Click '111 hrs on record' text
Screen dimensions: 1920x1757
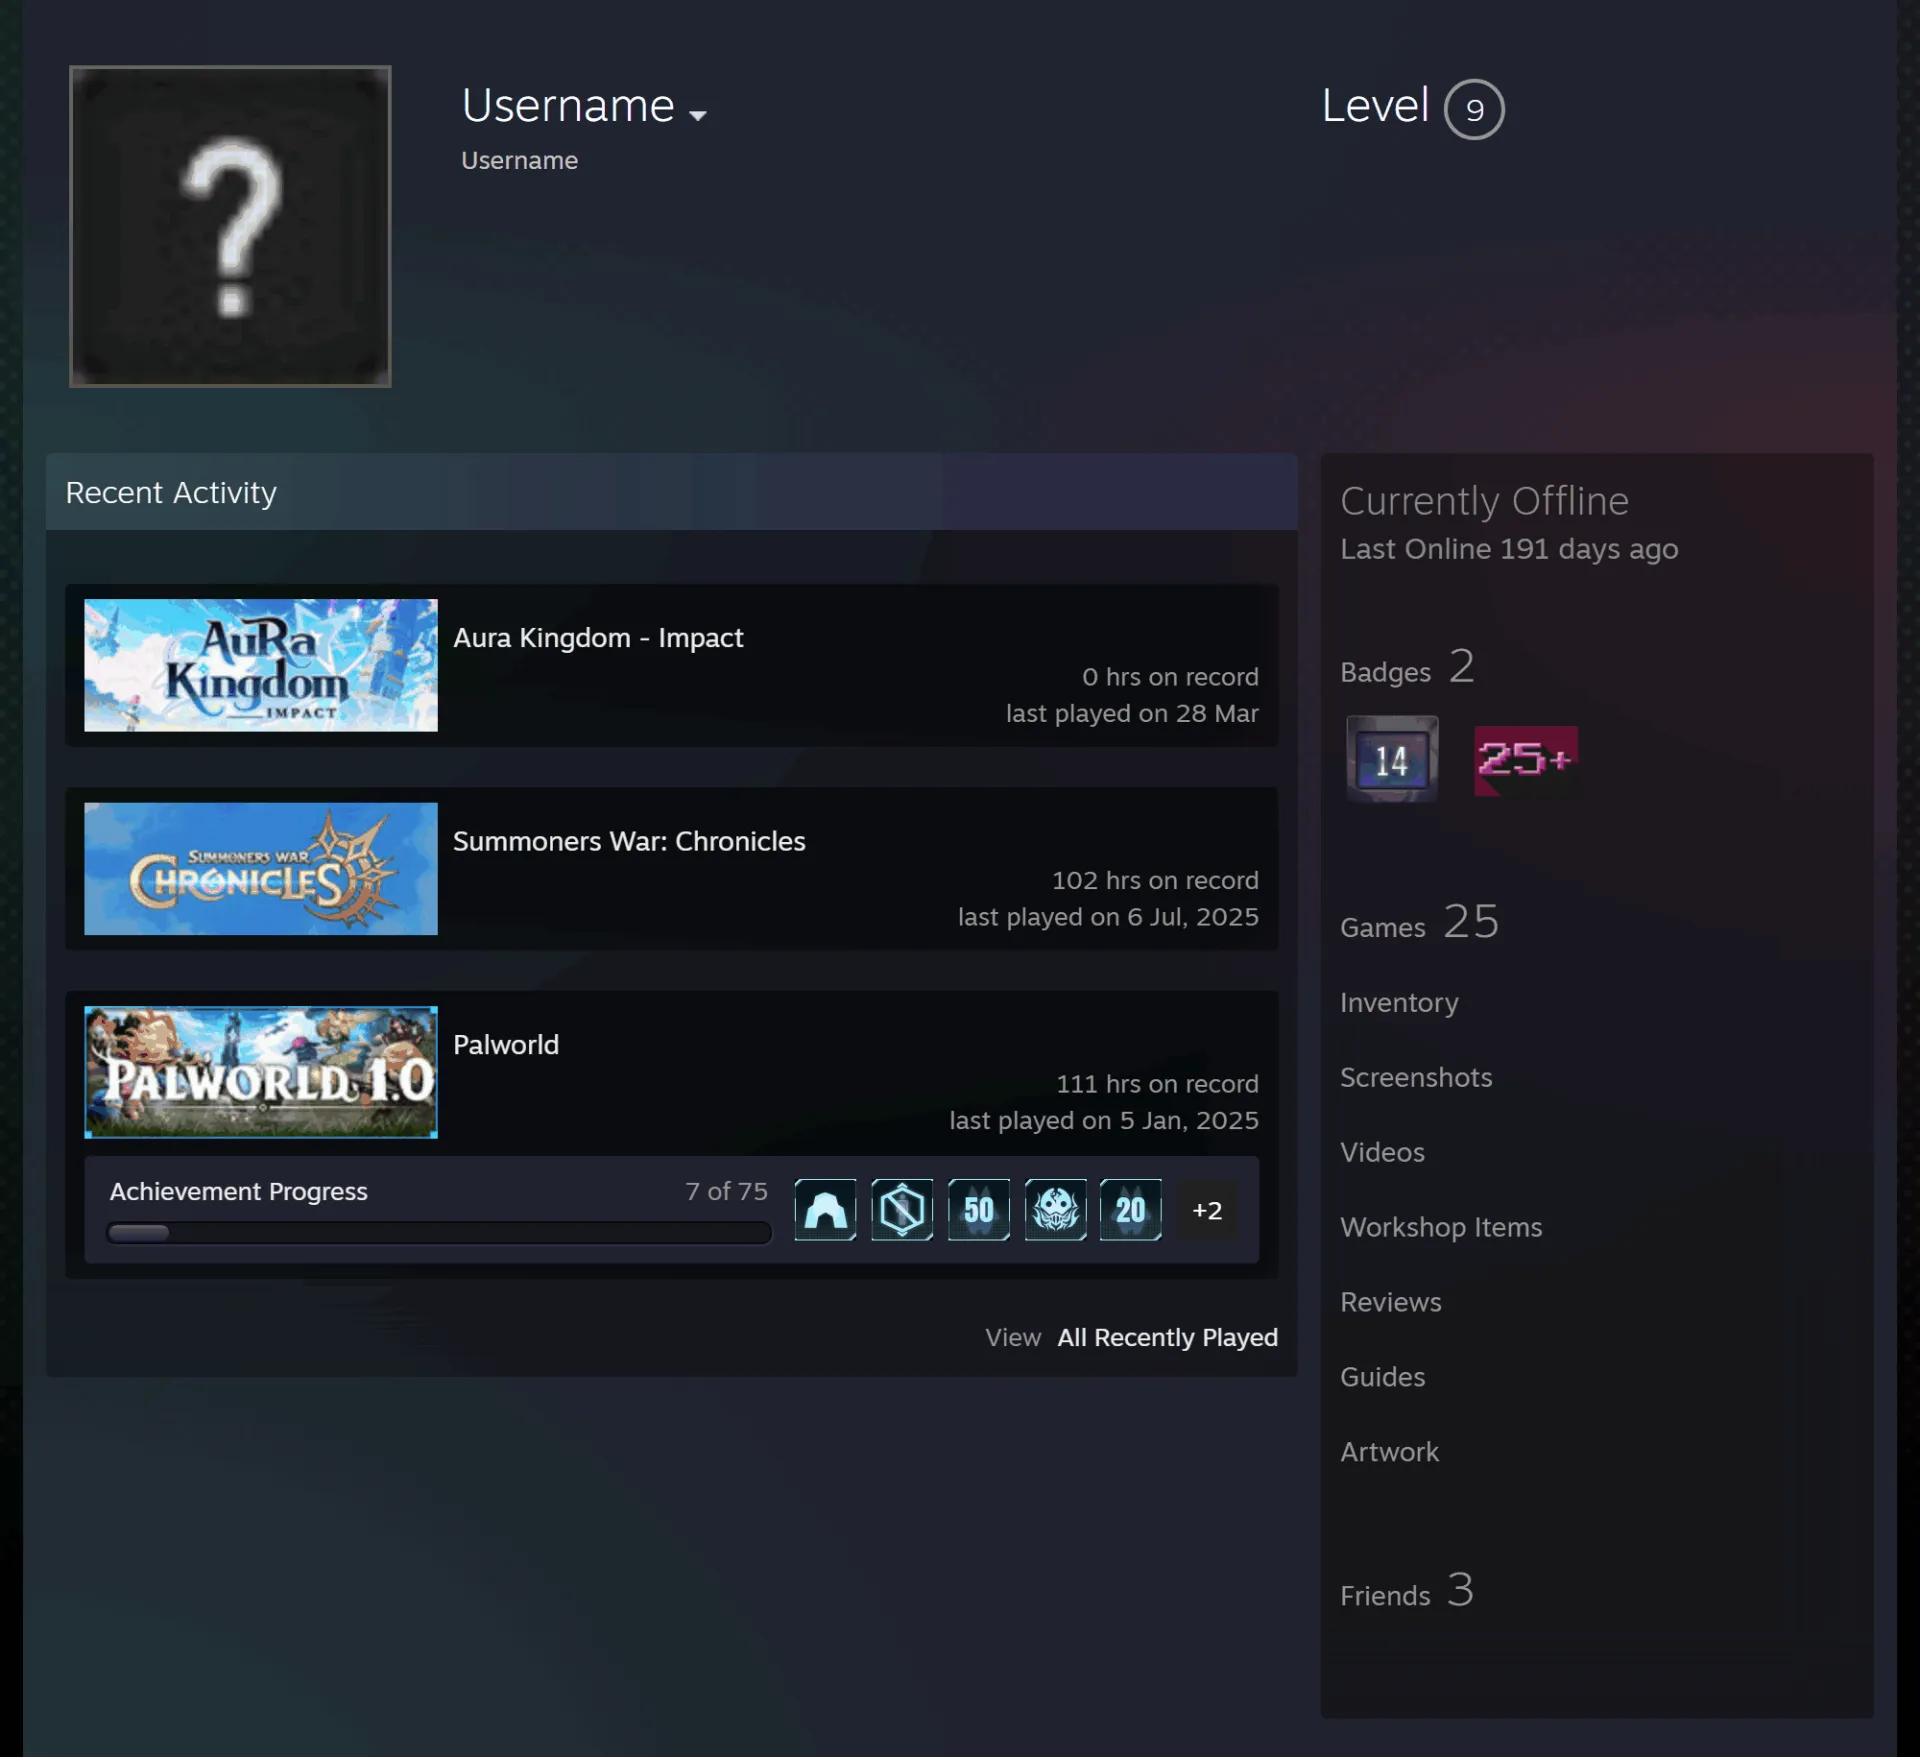click(x=1157, y=1084)
